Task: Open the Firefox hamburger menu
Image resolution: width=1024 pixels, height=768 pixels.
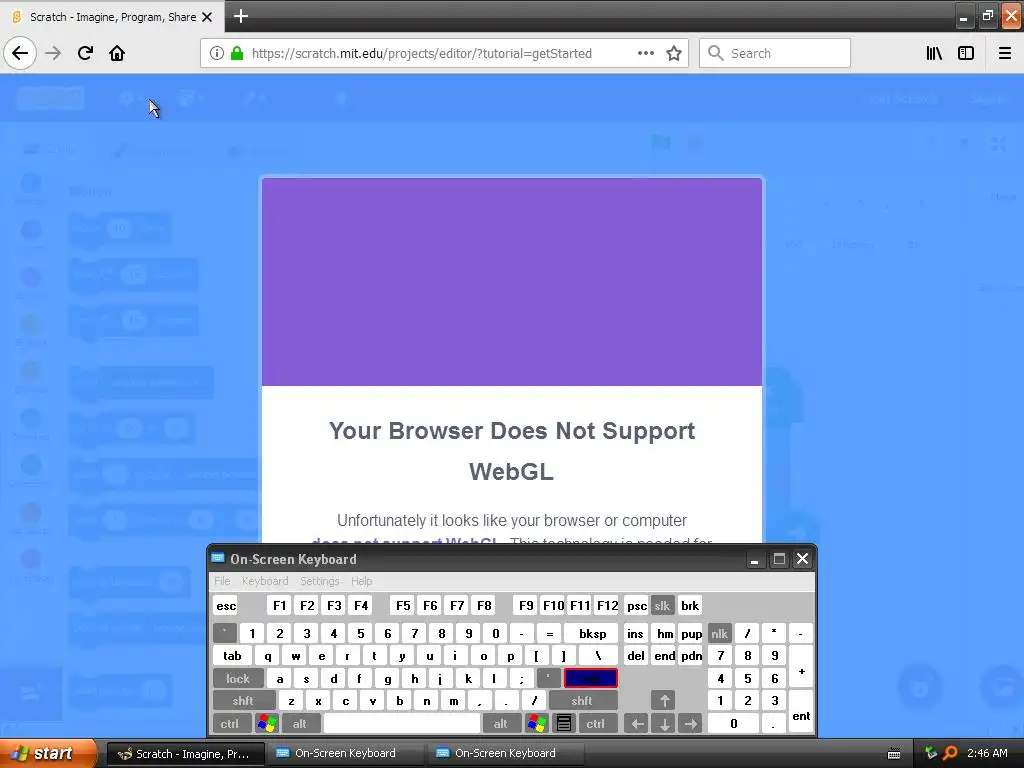Action: 1005,53
